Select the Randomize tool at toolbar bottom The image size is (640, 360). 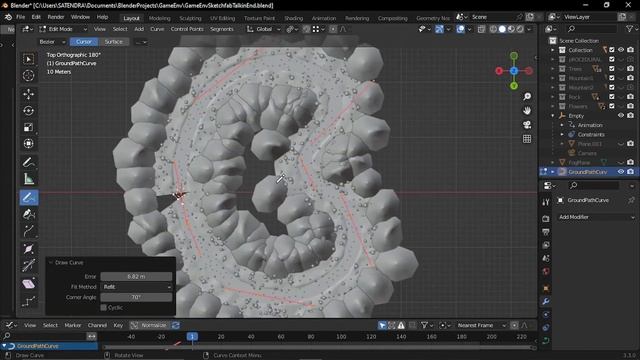[x=29, y=302]
